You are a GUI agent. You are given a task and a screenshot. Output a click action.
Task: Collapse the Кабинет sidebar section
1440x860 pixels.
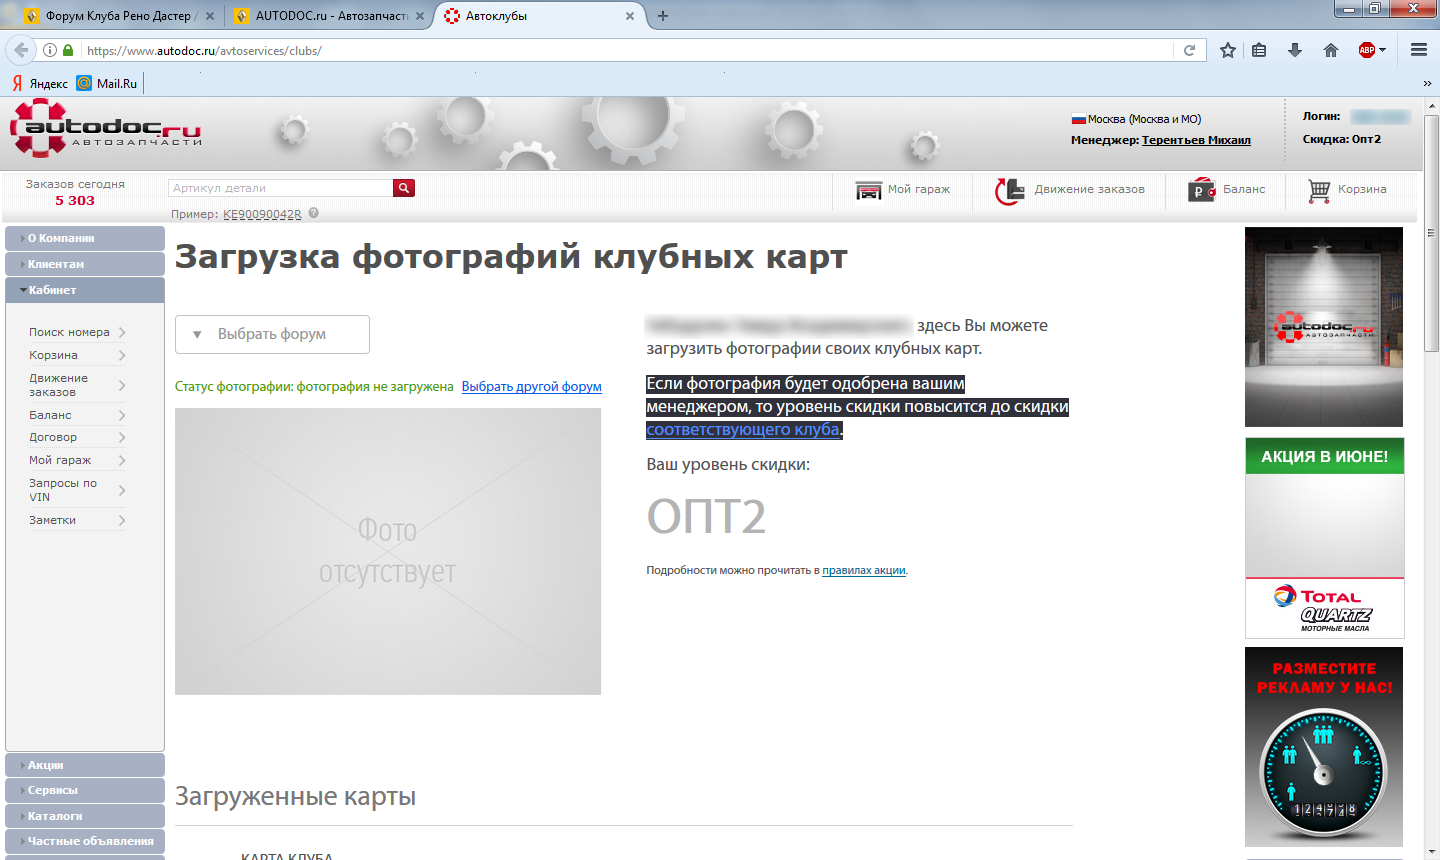[x=85, y=290]
